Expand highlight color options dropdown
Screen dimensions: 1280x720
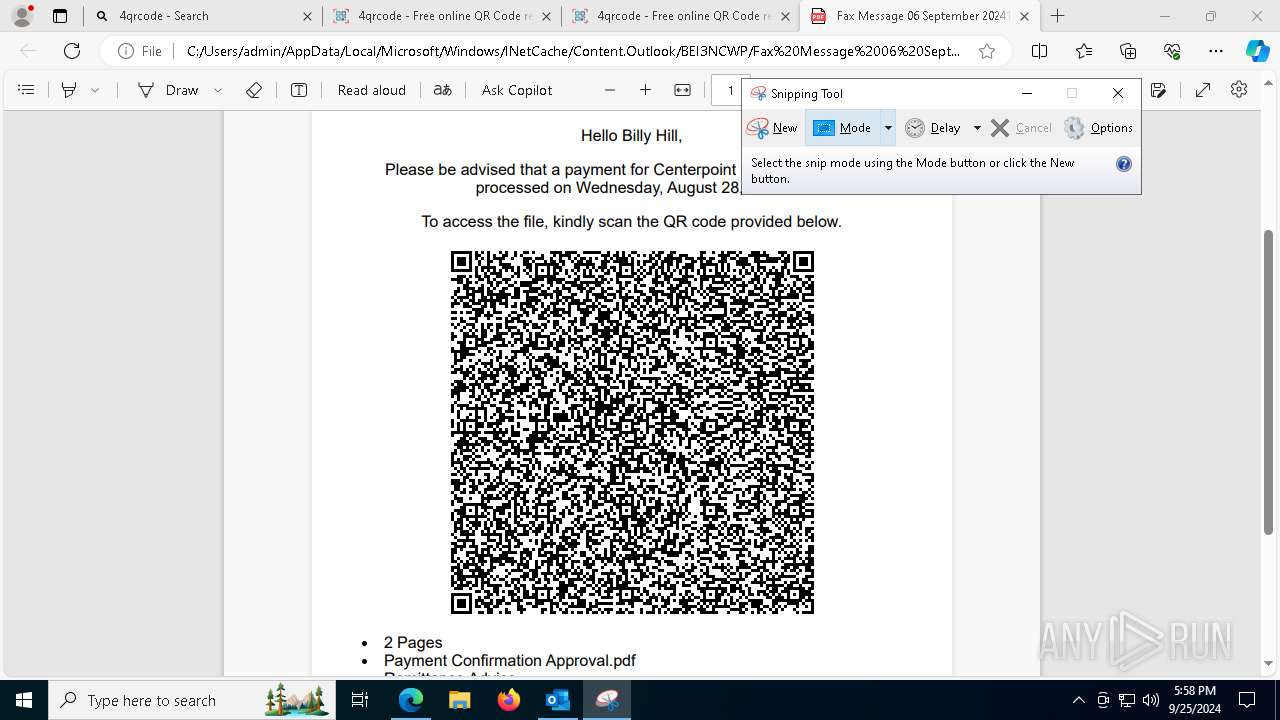coord(95,90)
